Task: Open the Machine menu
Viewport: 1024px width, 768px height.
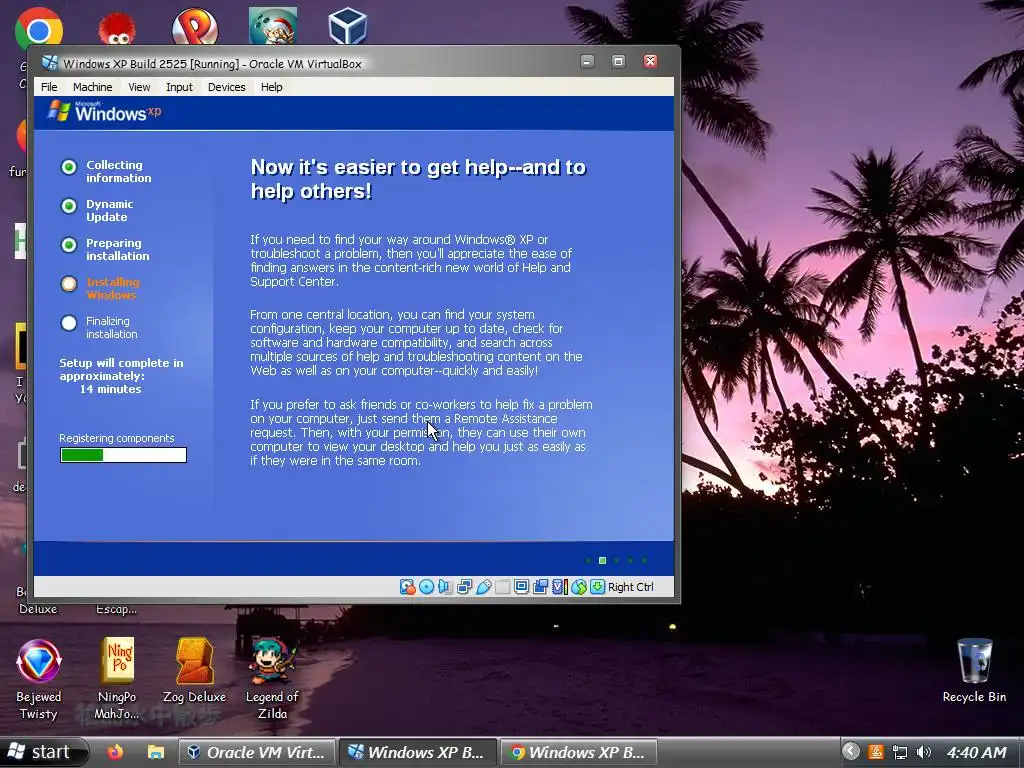Action: pyautogui.click(x=92, y=87)
